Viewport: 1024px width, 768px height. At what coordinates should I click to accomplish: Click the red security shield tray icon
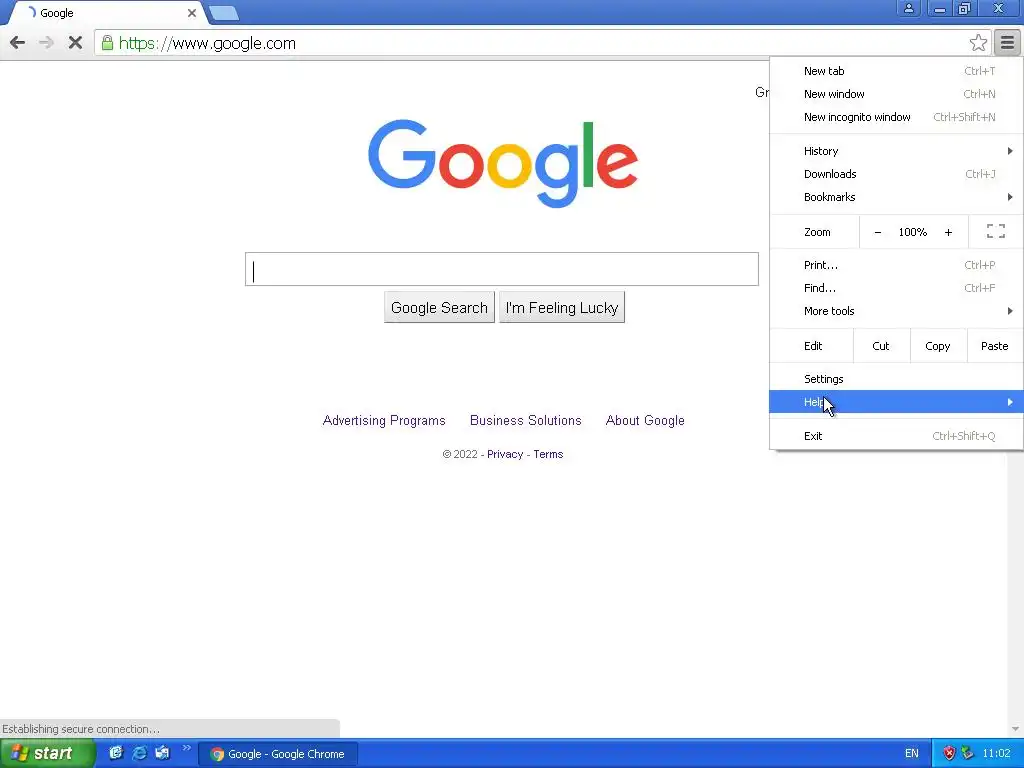tap(949, 753)
